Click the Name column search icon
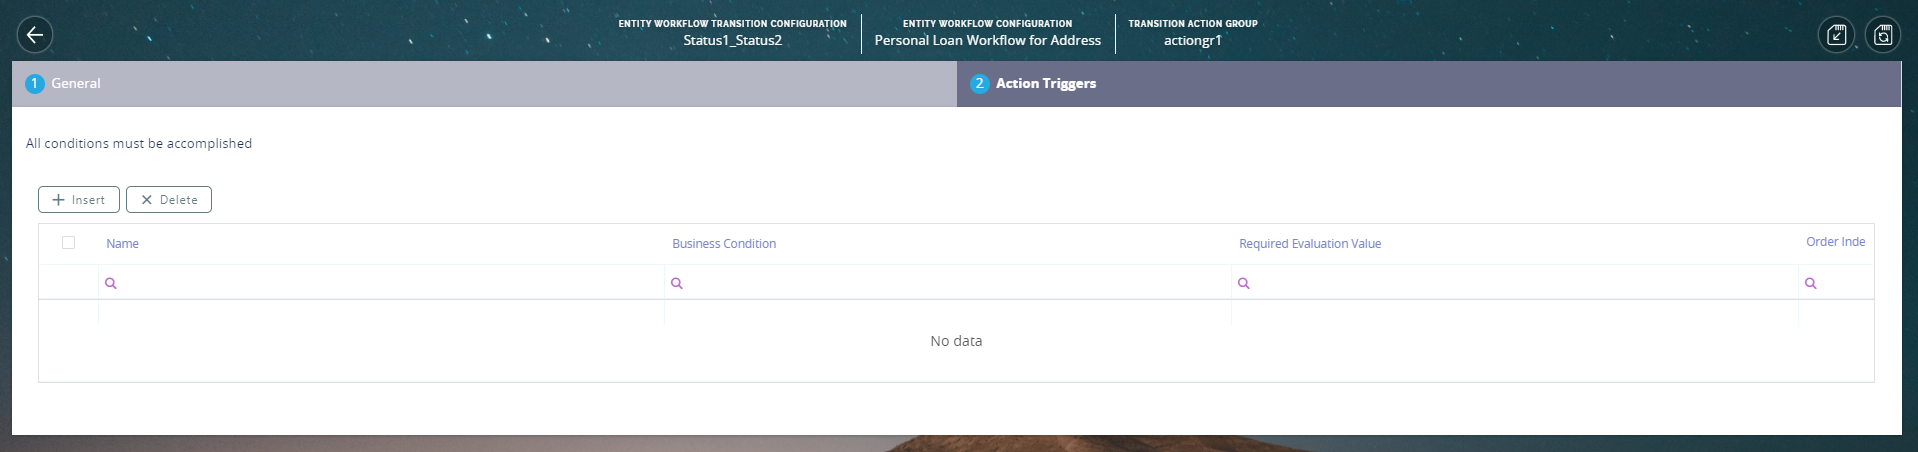Image resolution: width=1918 pixels, height=452 pixels. [111, 283]
